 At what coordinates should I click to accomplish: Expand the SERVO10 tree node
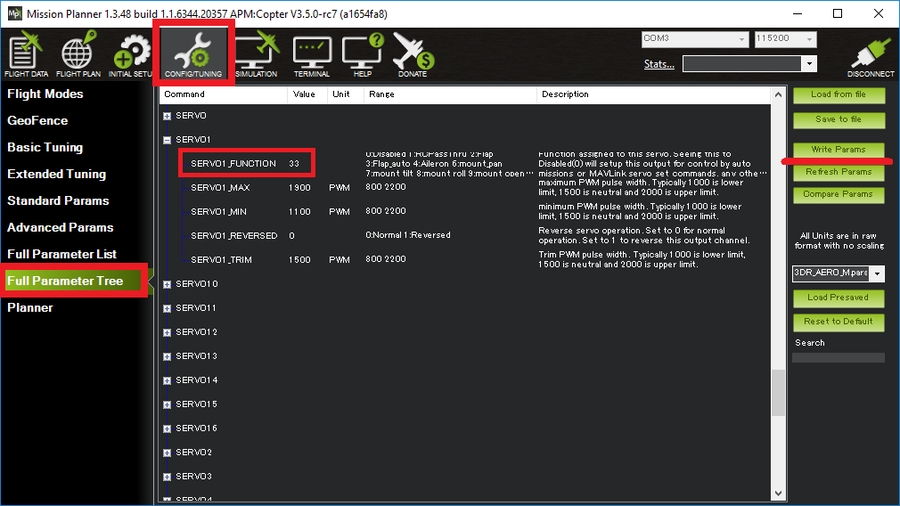(167, 284)
